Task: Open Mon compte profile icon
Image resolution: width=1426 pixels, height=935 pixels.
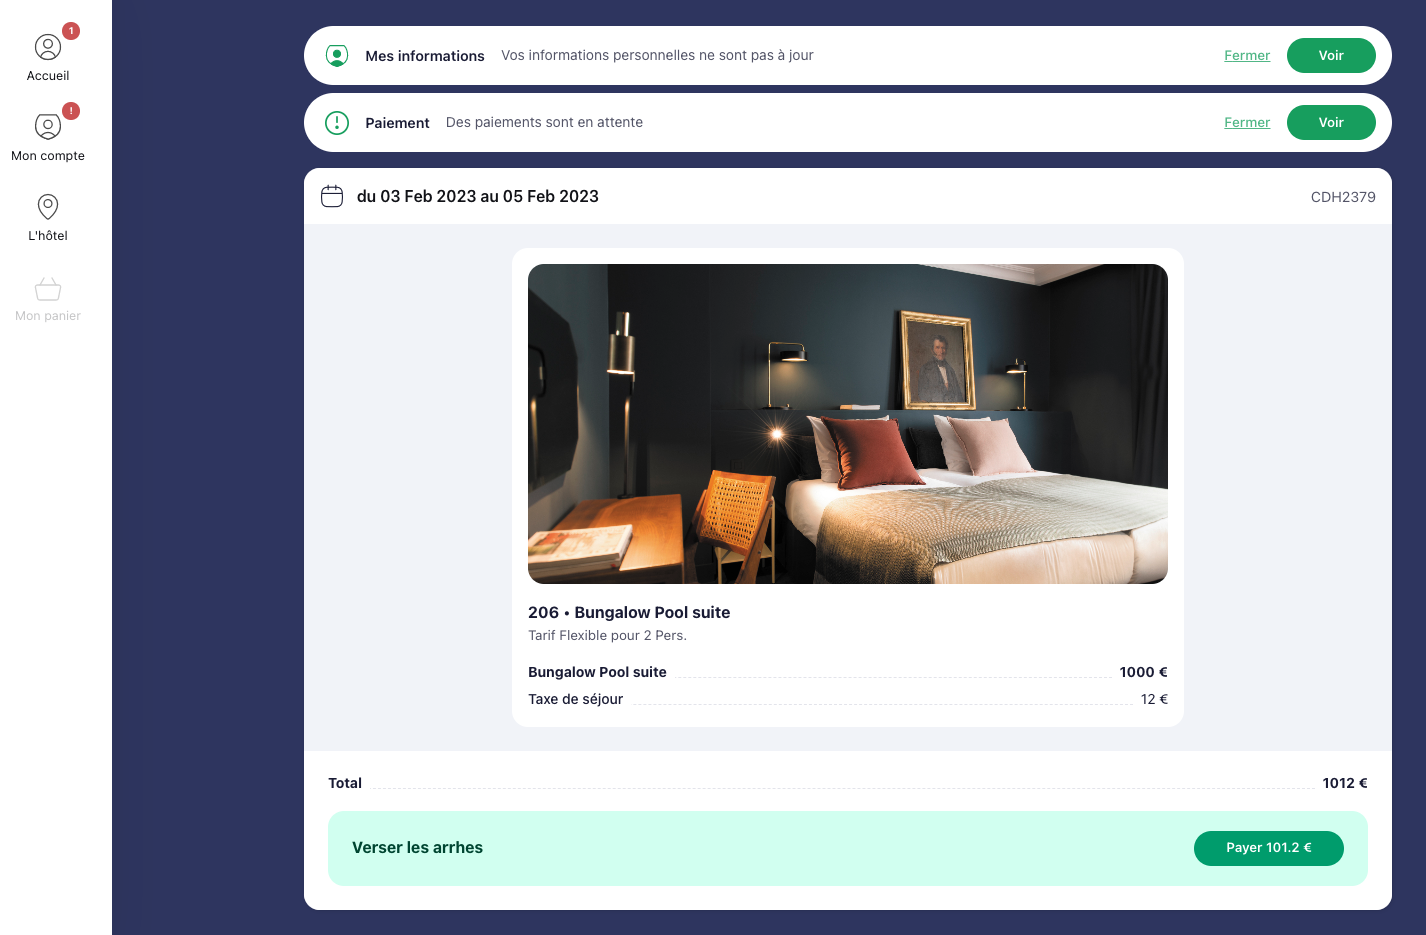Action: [48, 127]
